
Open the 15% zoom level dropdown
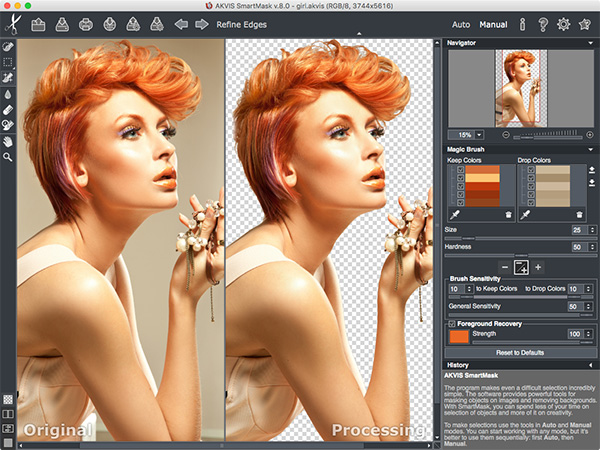[478, 134]
